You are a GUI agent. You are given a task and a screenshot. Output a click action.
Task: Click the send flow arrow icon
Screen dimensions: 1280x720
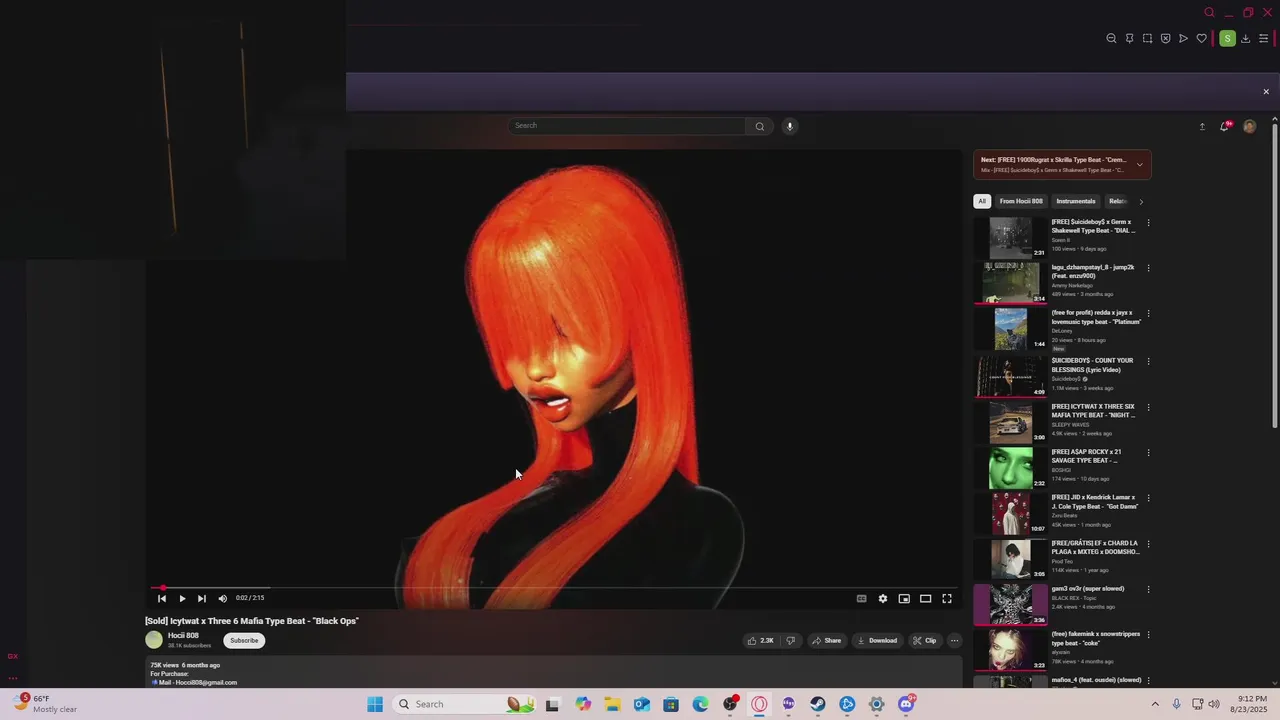(1183, 38)
